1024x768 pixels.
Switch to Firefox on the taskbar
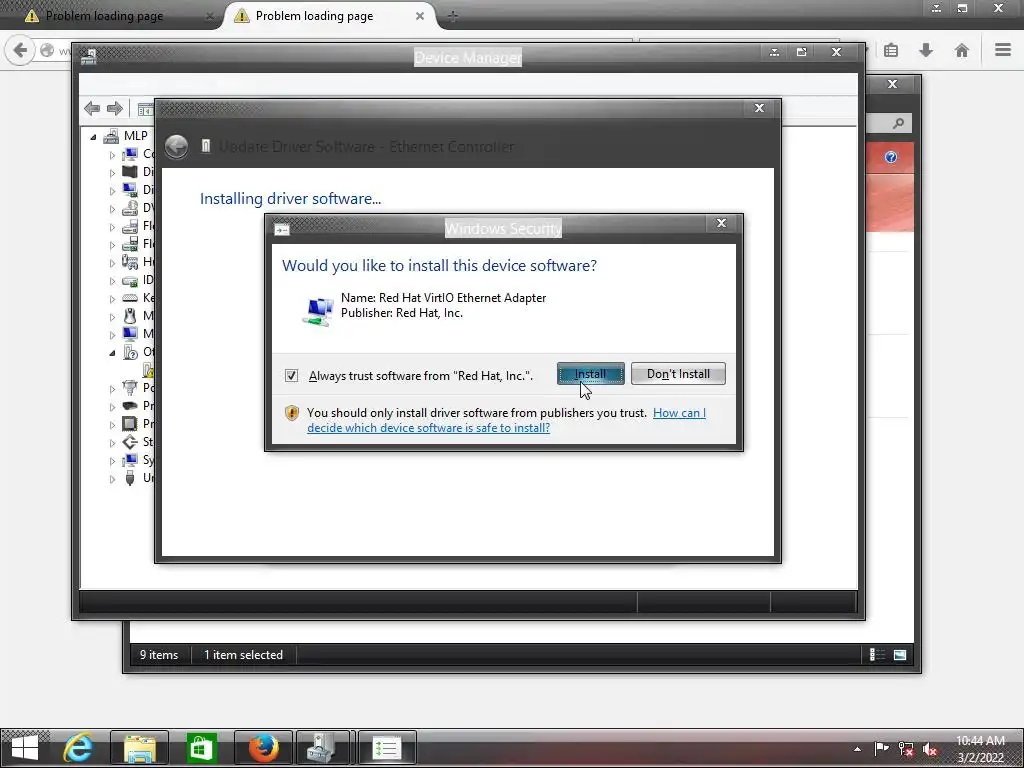click(x=263, y=748)
